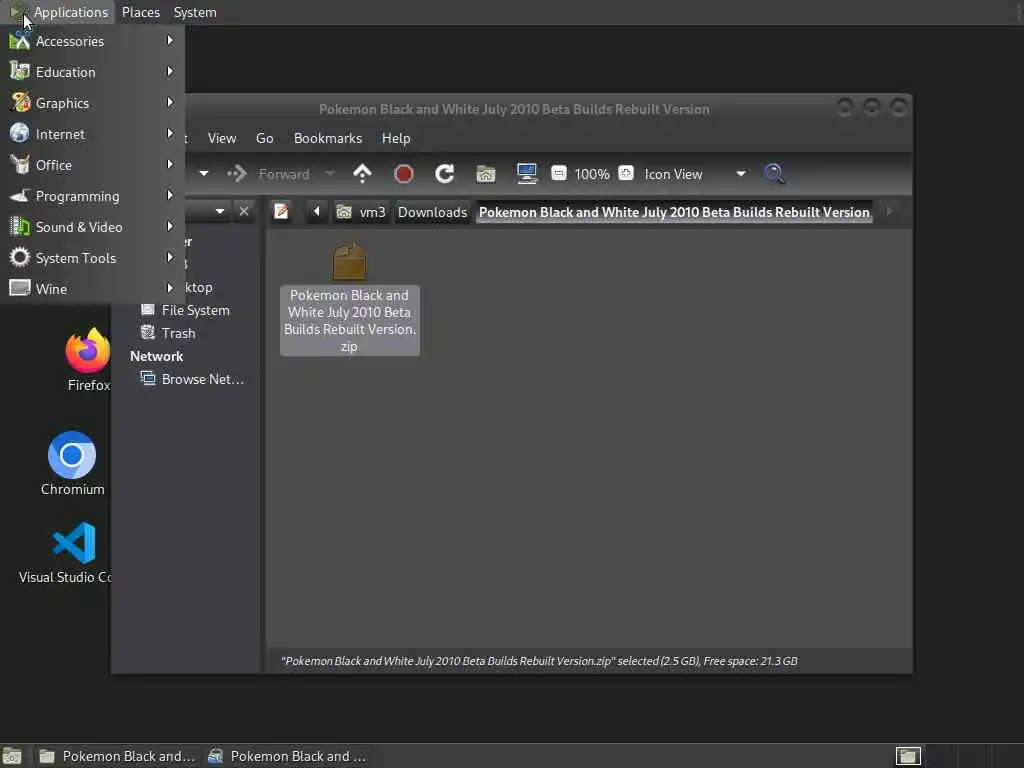Click the Reload icon

pyautogui.click(x=445, y=174)
